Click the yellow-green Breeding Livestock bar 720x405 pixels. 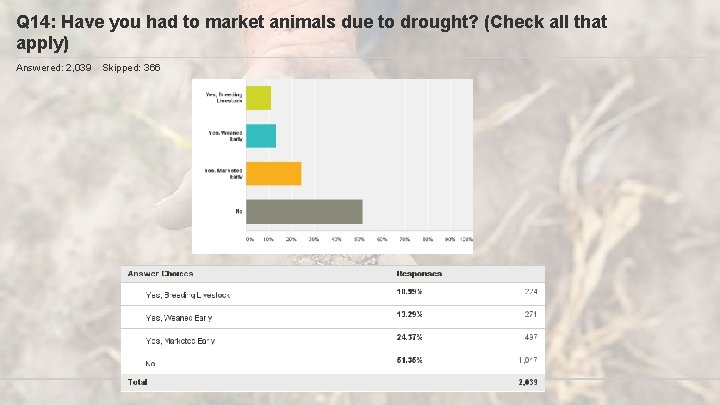tap(258, 98)
